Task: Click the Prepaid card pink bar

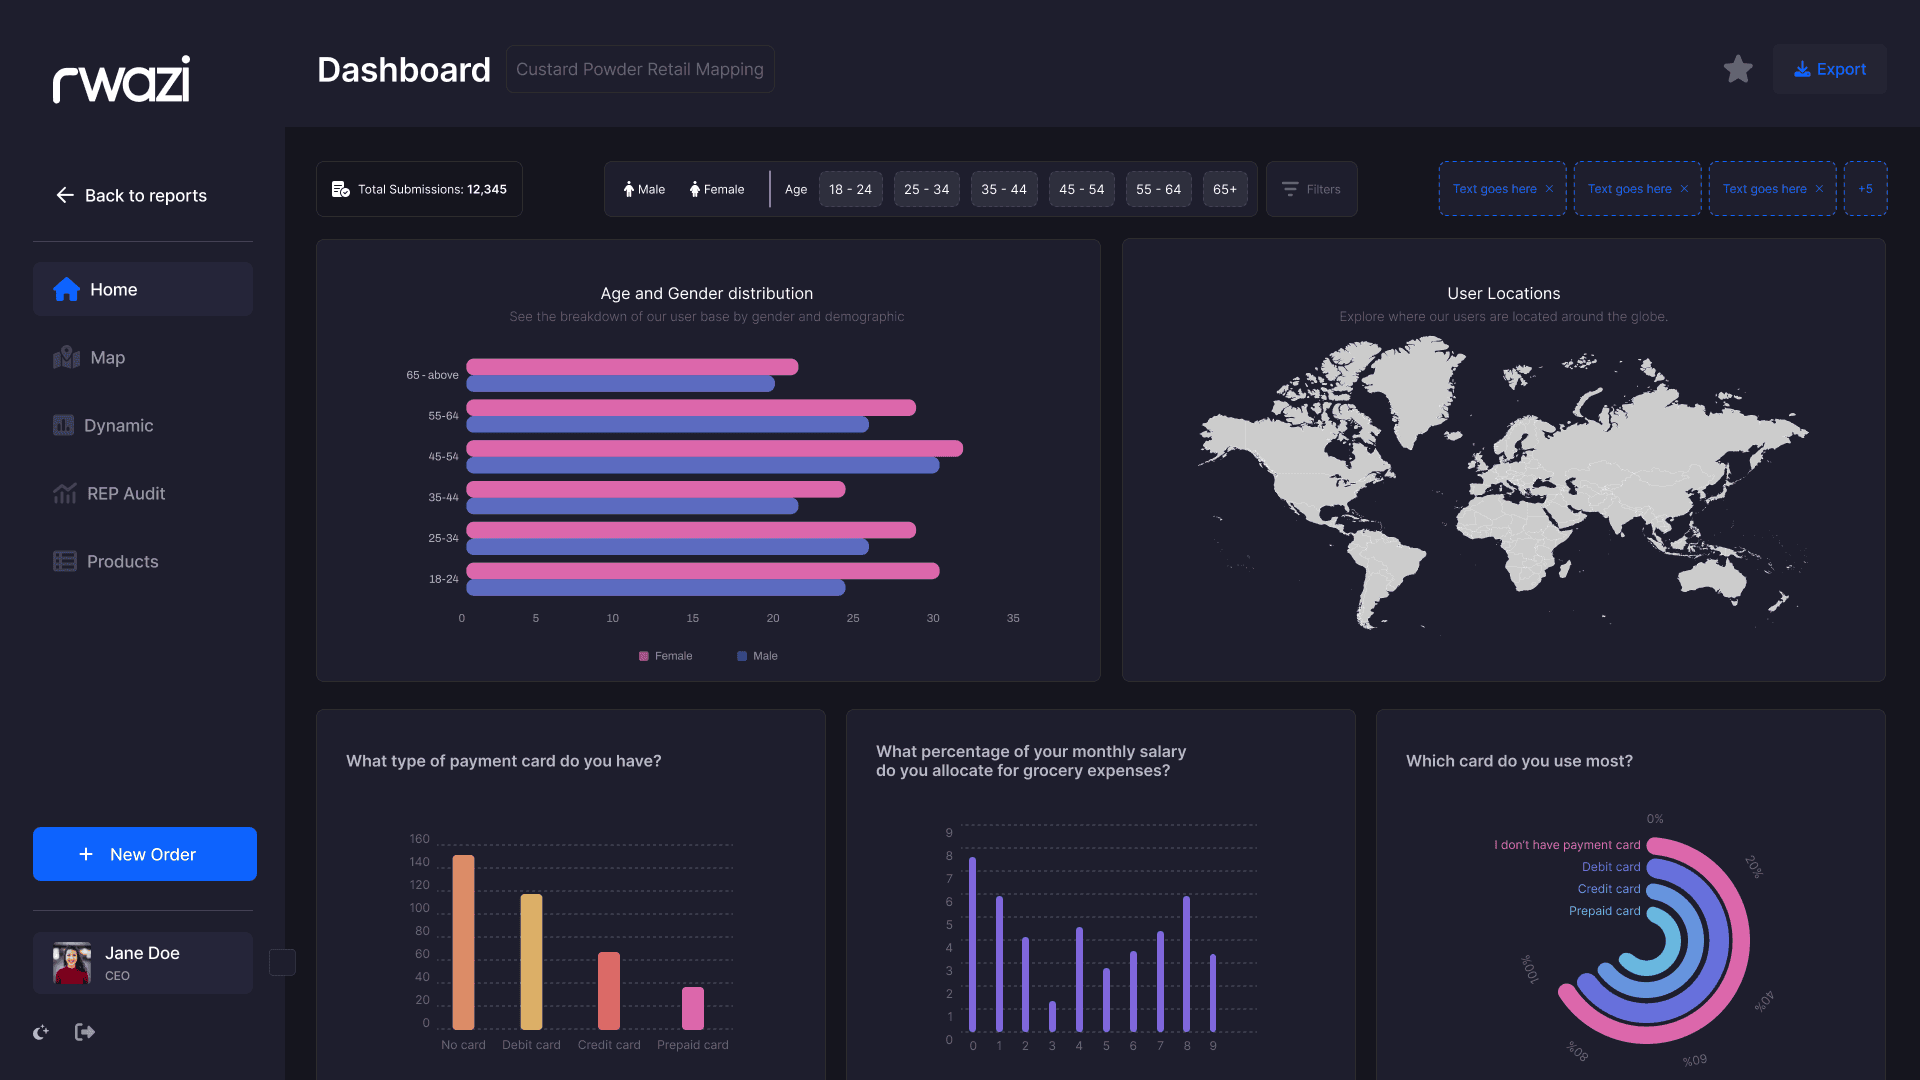Action: pos(693,1008)
